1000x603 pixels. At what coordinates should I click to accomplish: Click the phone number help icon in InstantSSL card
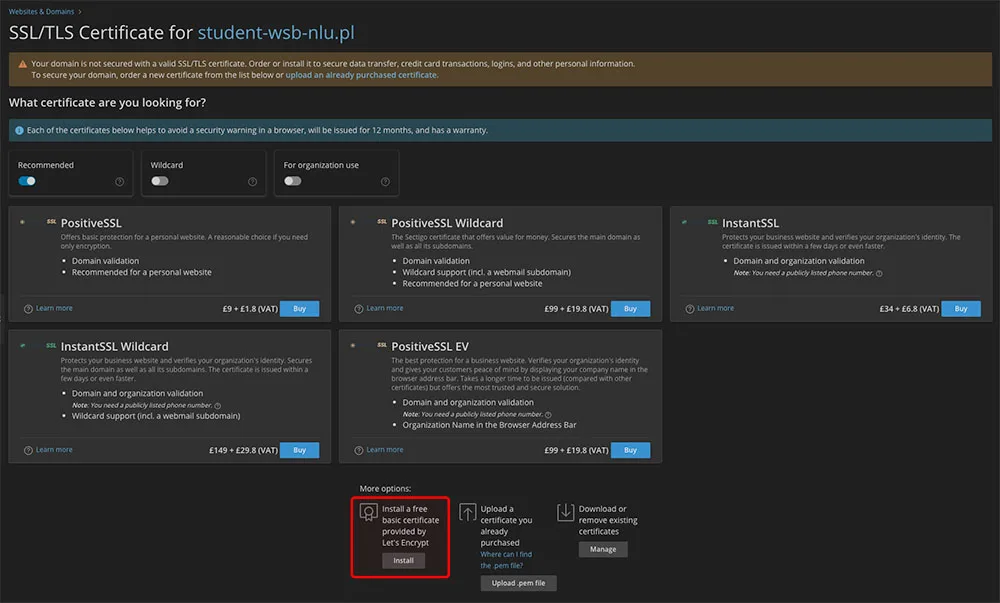pyautogui.click(x=879, y=273)
